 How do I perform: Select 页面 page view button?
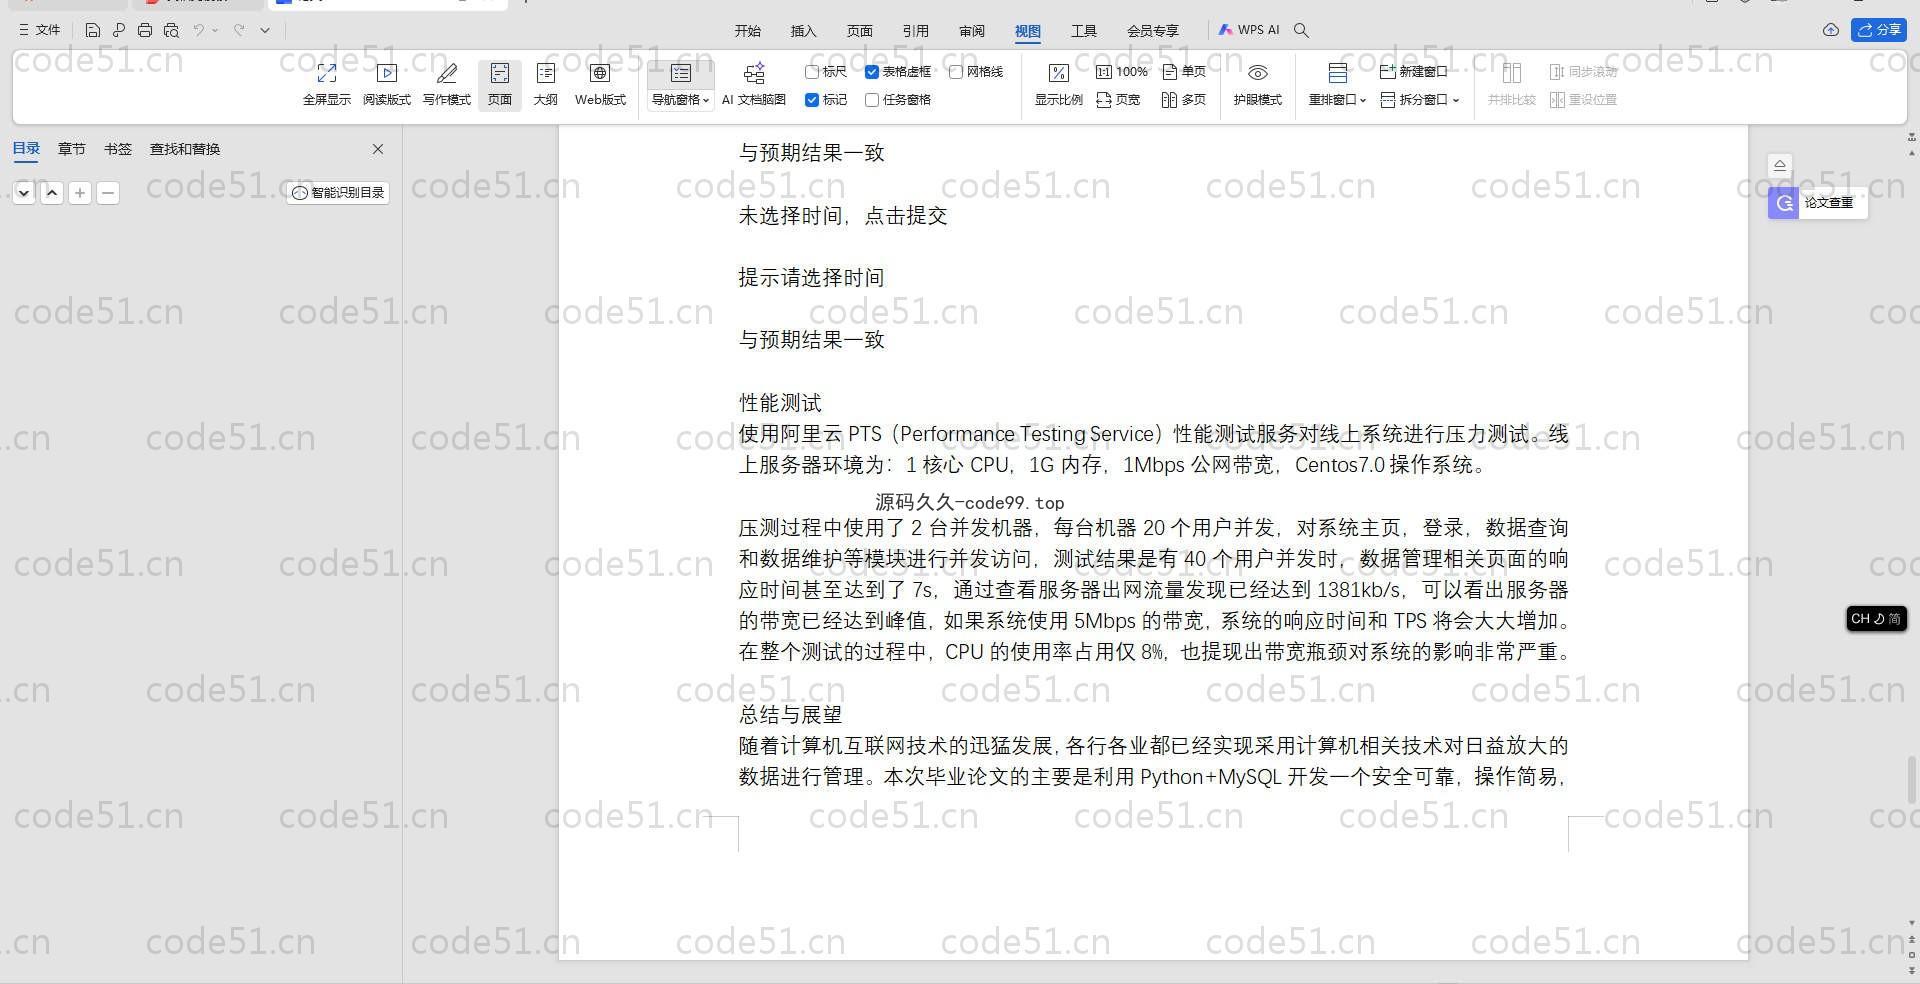(500, 85)
